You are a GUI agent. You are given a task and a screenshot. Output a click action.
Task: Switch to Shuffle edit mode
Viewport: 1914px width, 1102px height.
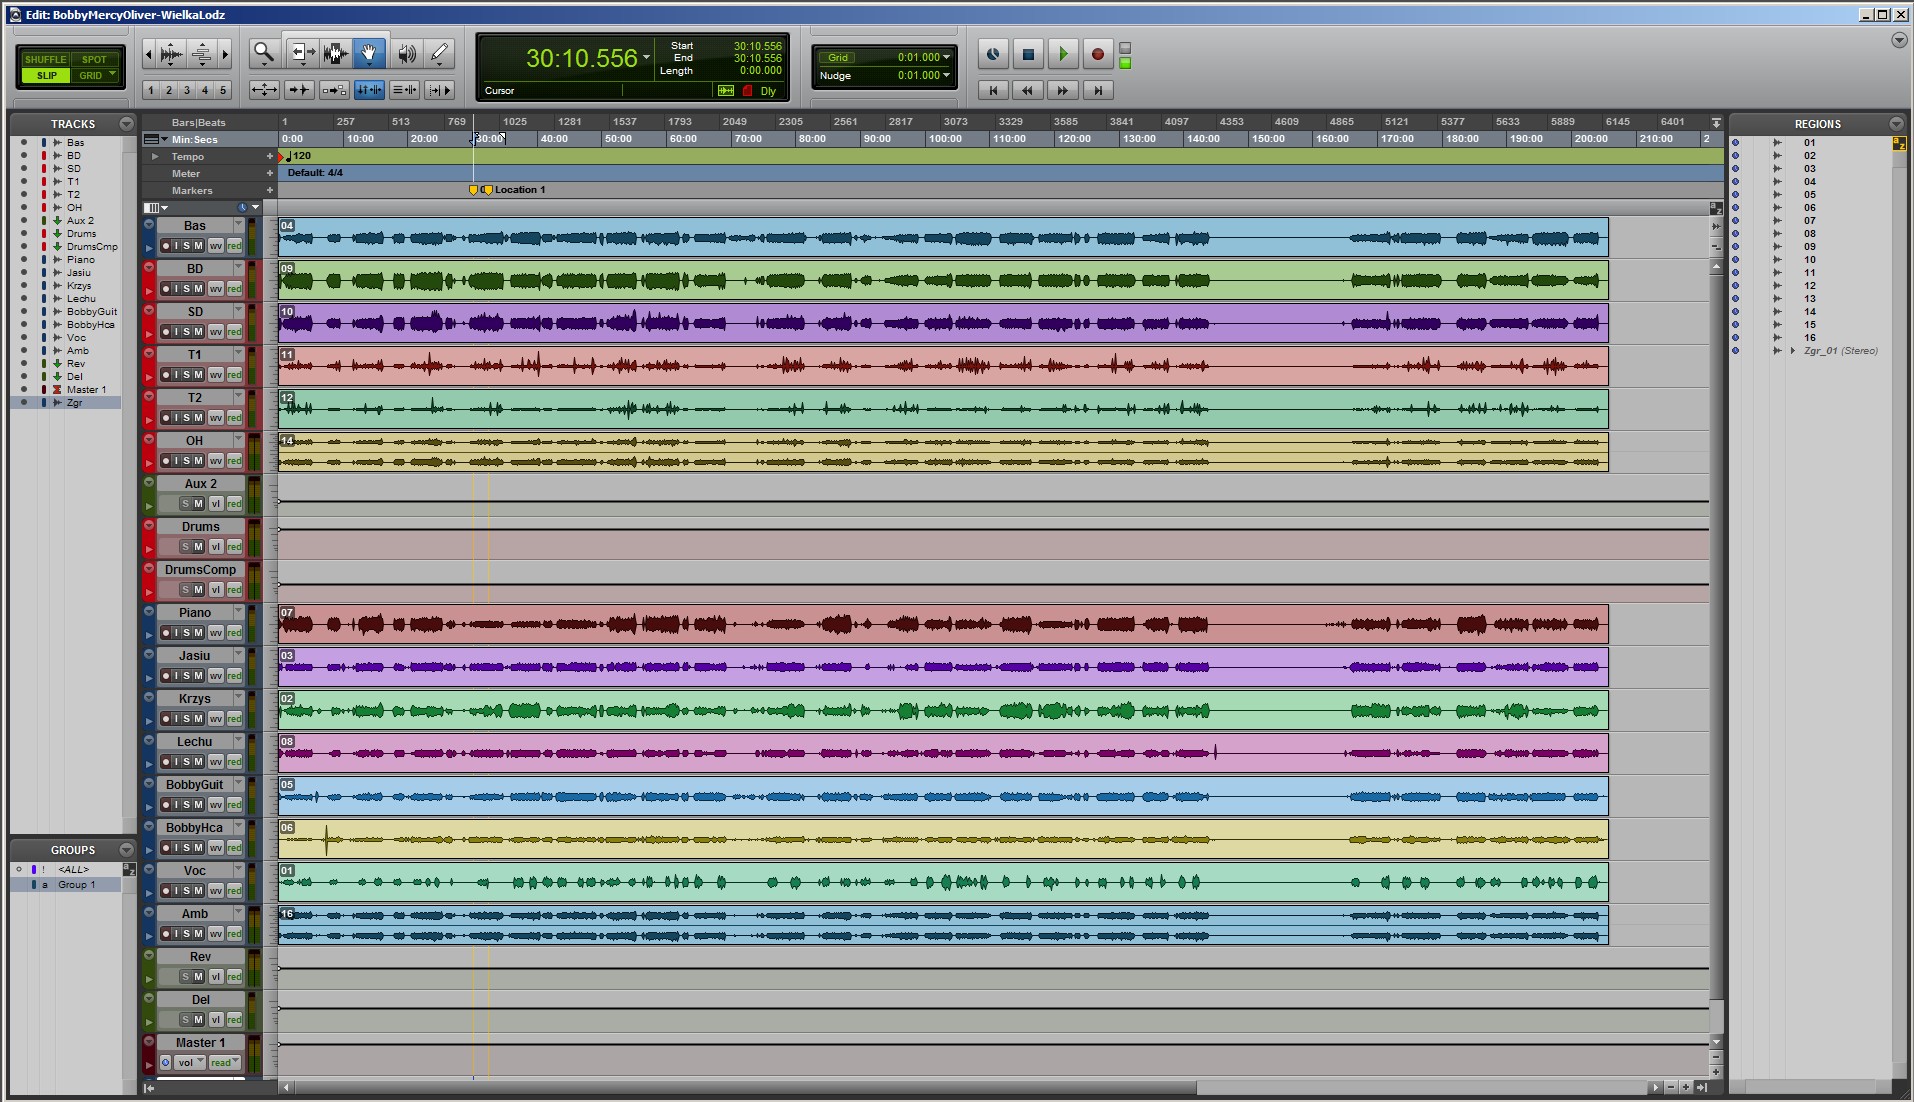coord(45,59)
